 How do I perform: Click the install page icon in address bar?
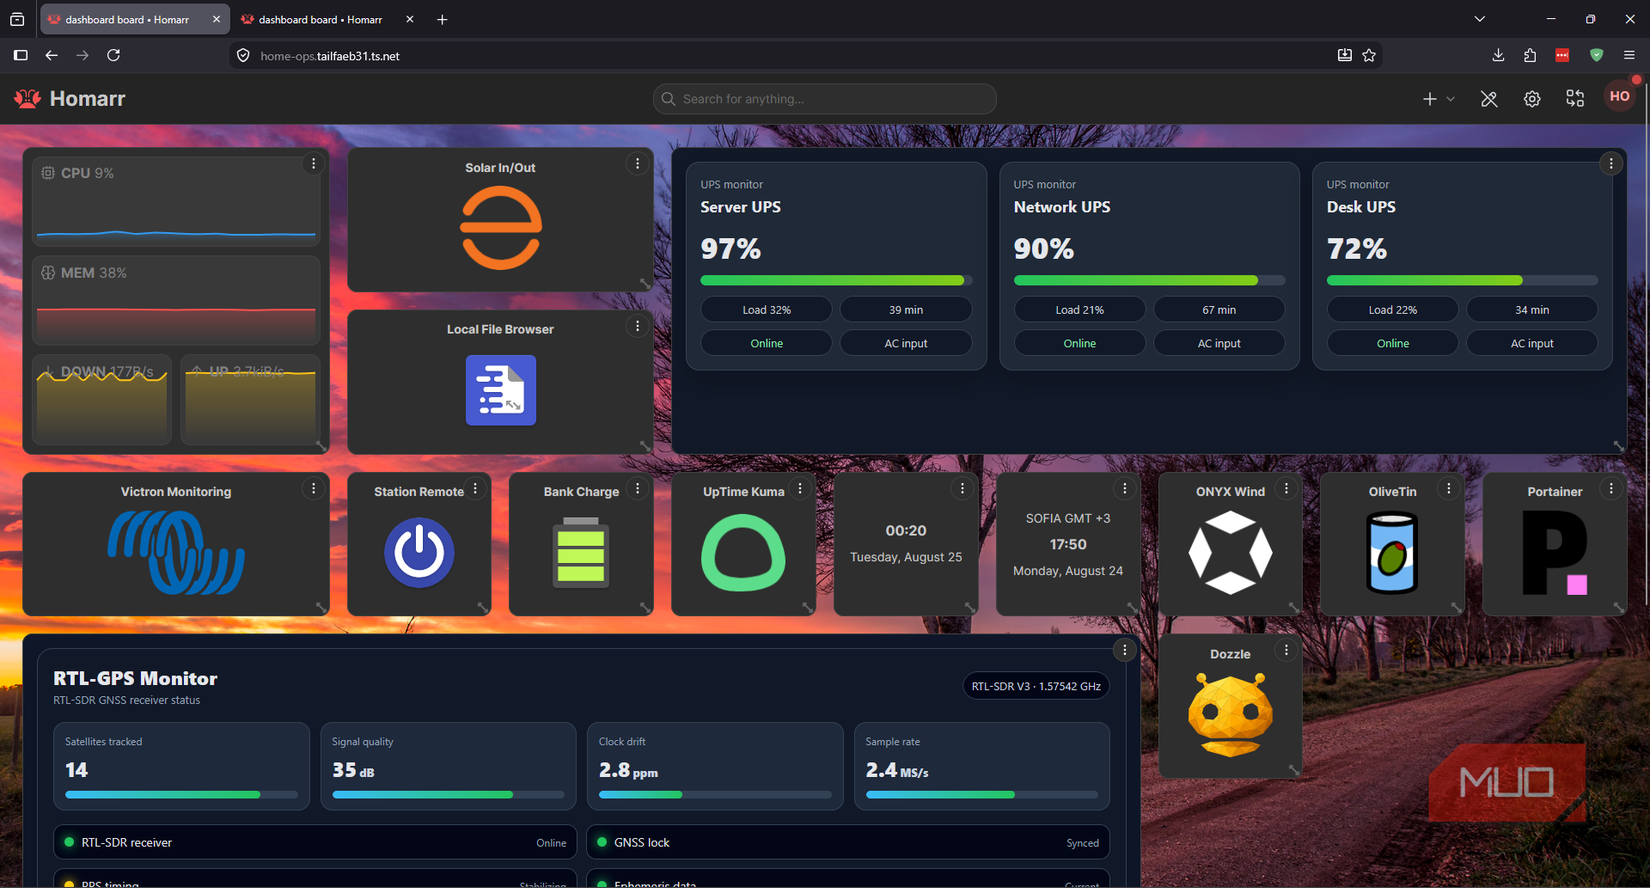(1344, 56)
